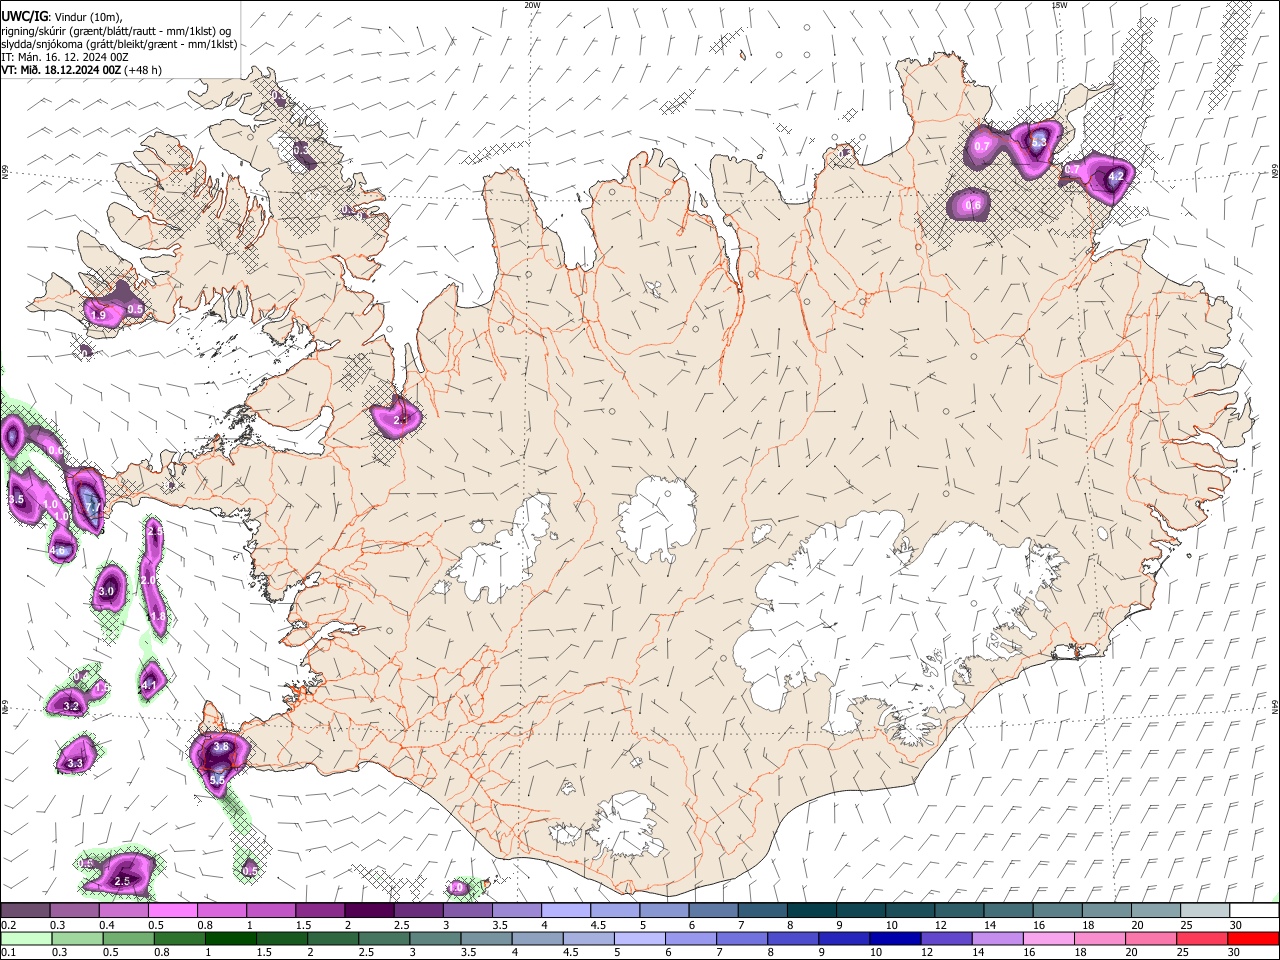The width and height of the screenshot is (1280, 960).
Task: Click the light gray 25–30 snow legend swatch
Action: click(x=1206, y=911)
